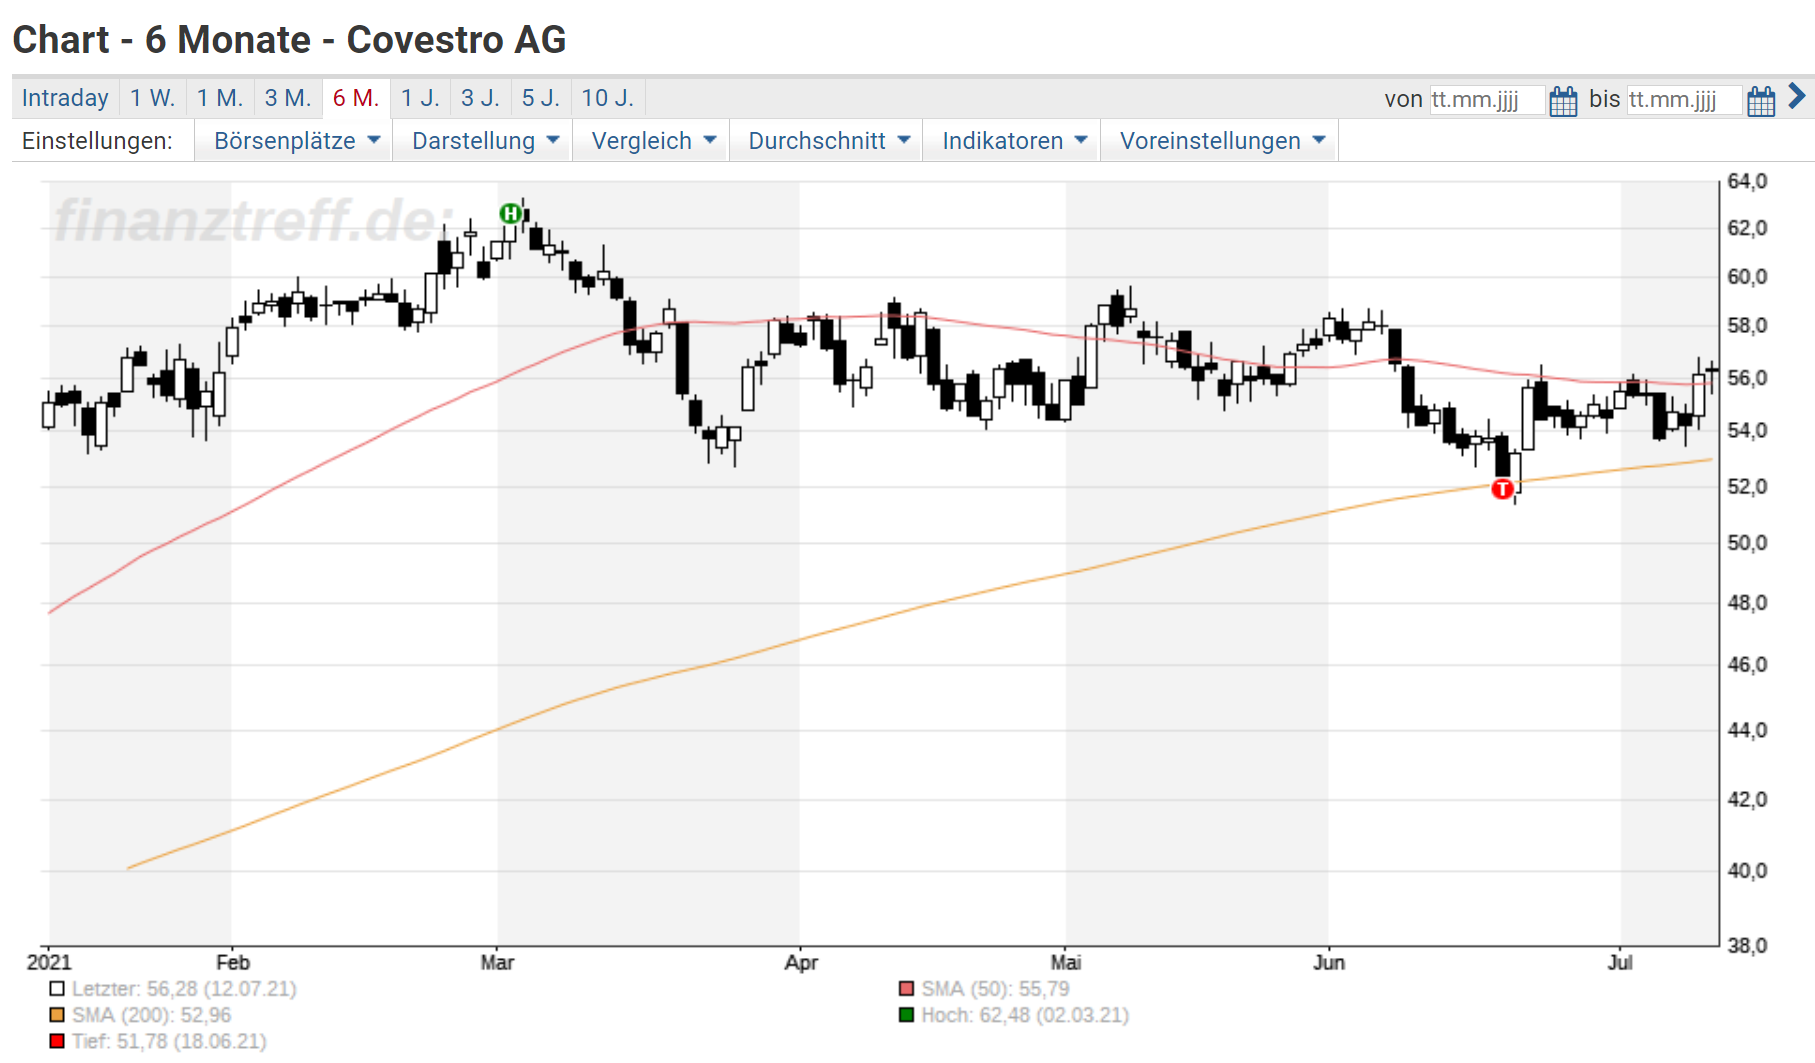Image resolution: width=1815 pixels, height=1063 pixels.
Task: Select the 10 J. time range tab
Action: 608,98
